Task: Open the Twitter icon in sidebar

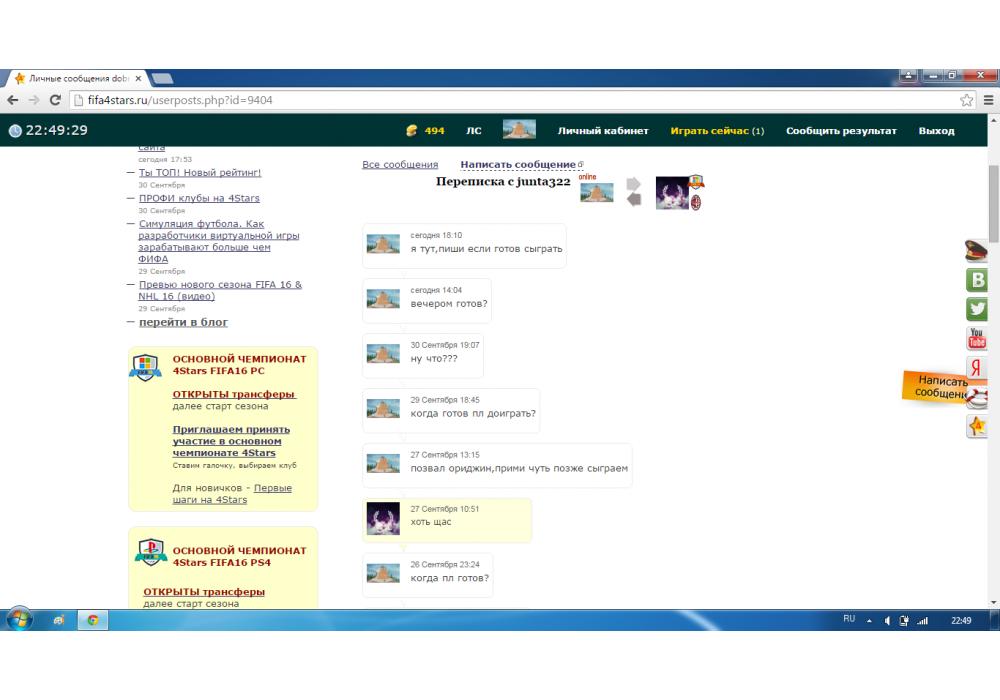Action: (976, 310)
